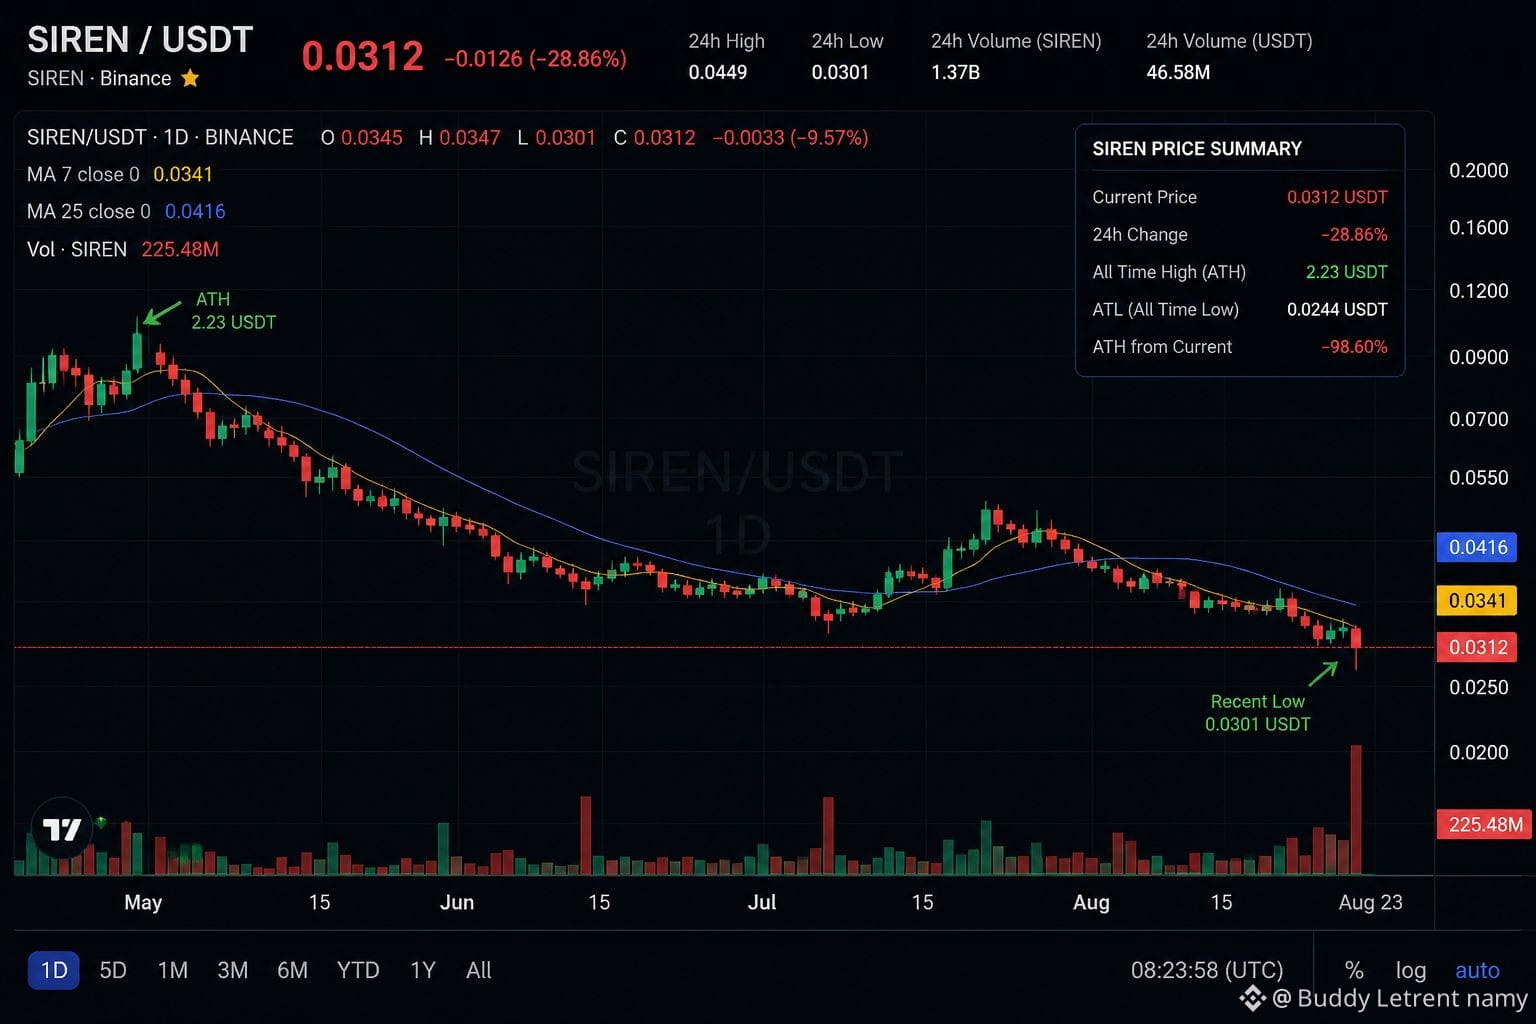Click the SIREN / USDT pair title

pos(140,40)
